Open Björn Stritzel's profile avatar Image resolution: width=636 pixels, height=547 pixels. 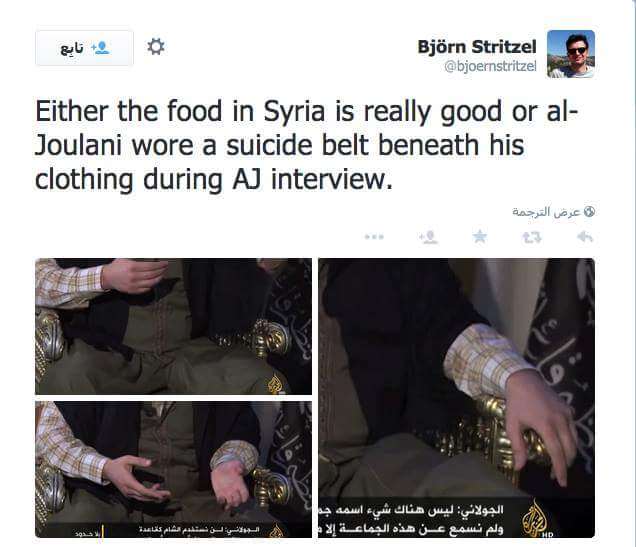571,54
